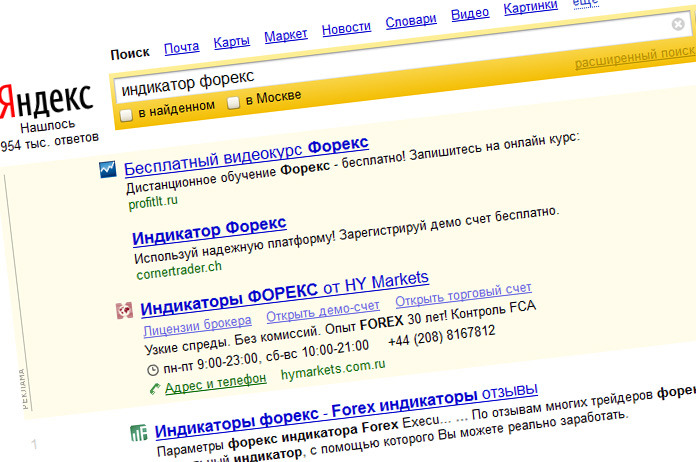The height and width of the screenshot is (462, 696).
Task: Switch to Карты service
Action: pos(231,42)
